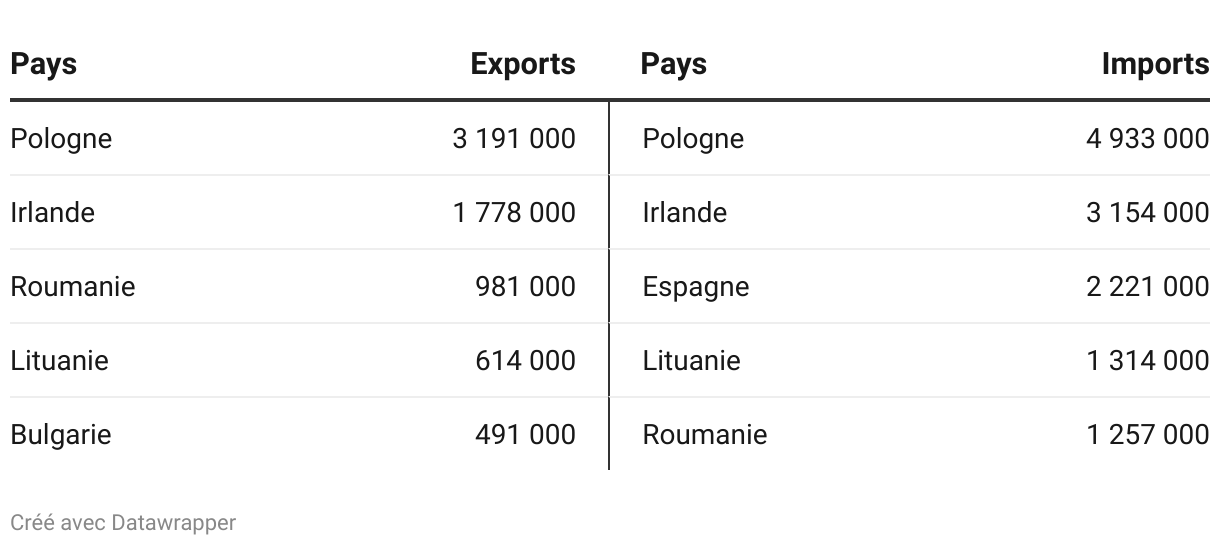Click Espagne in the imports table
The image size is (1220, 546).
695,287
